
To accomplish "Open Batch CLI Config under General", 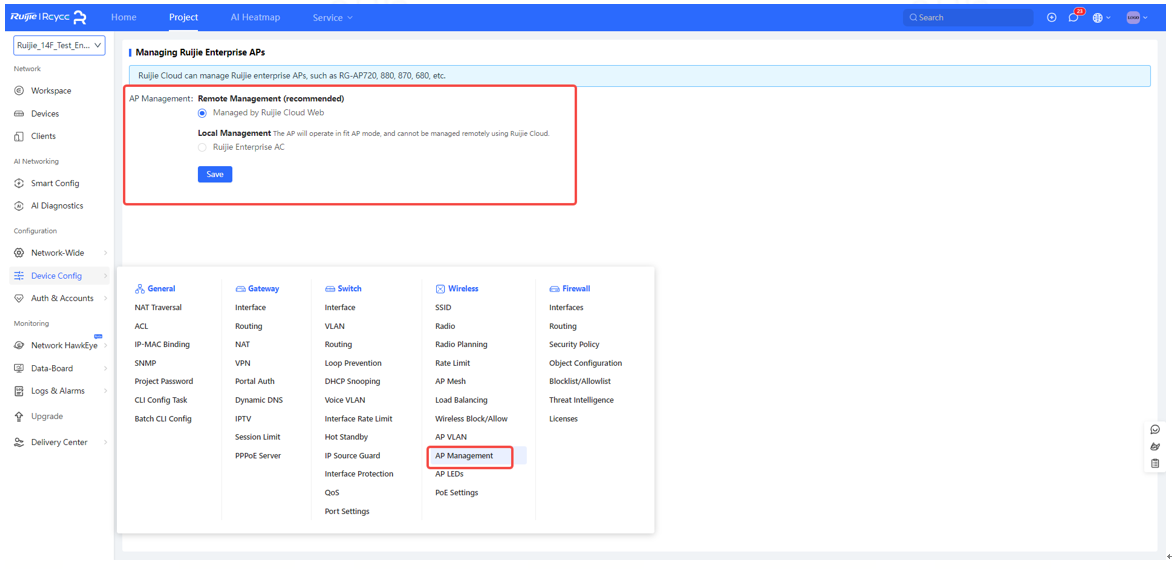I will point(163,419).
